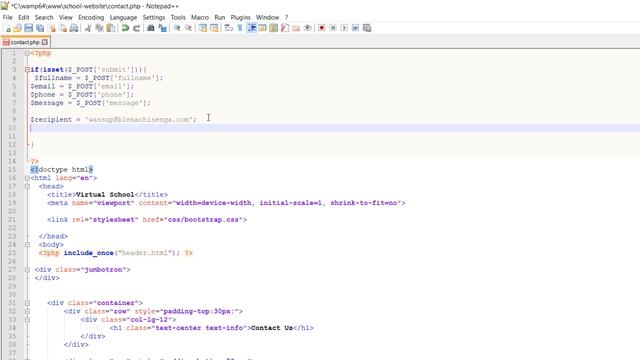Undo the last edit with the green arrow icon
The image size is (640, 360).
pyautogui.click(x=125, y=28)
